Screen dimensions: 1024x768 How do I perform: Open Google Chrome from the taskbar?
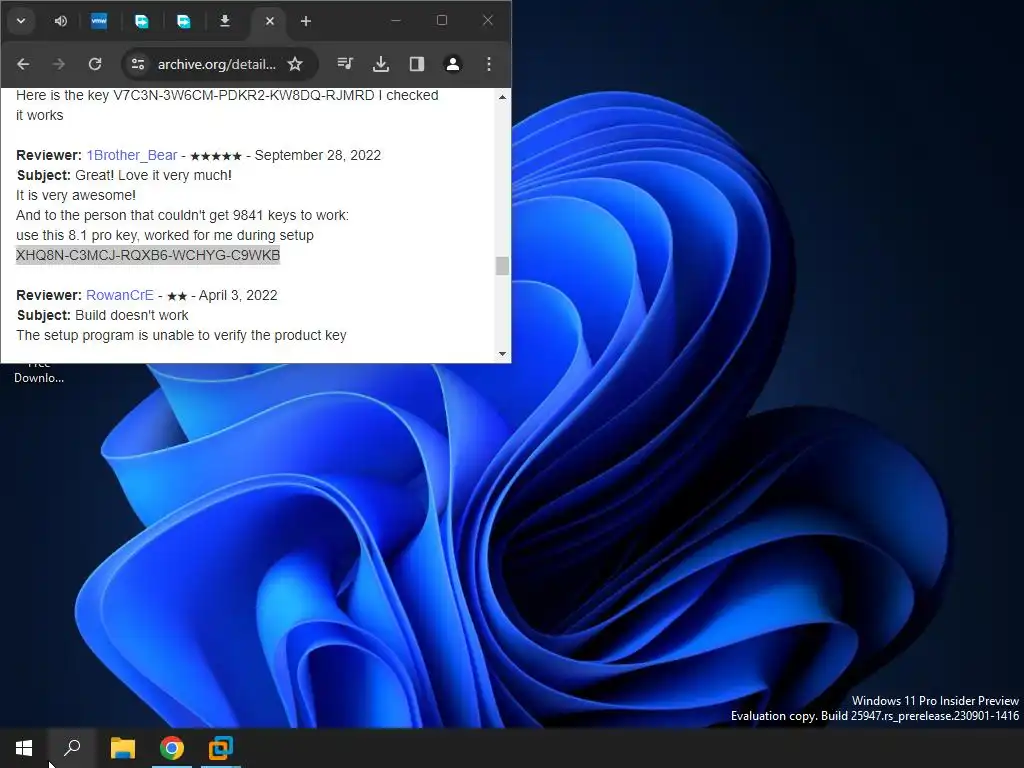click(172, 748)
